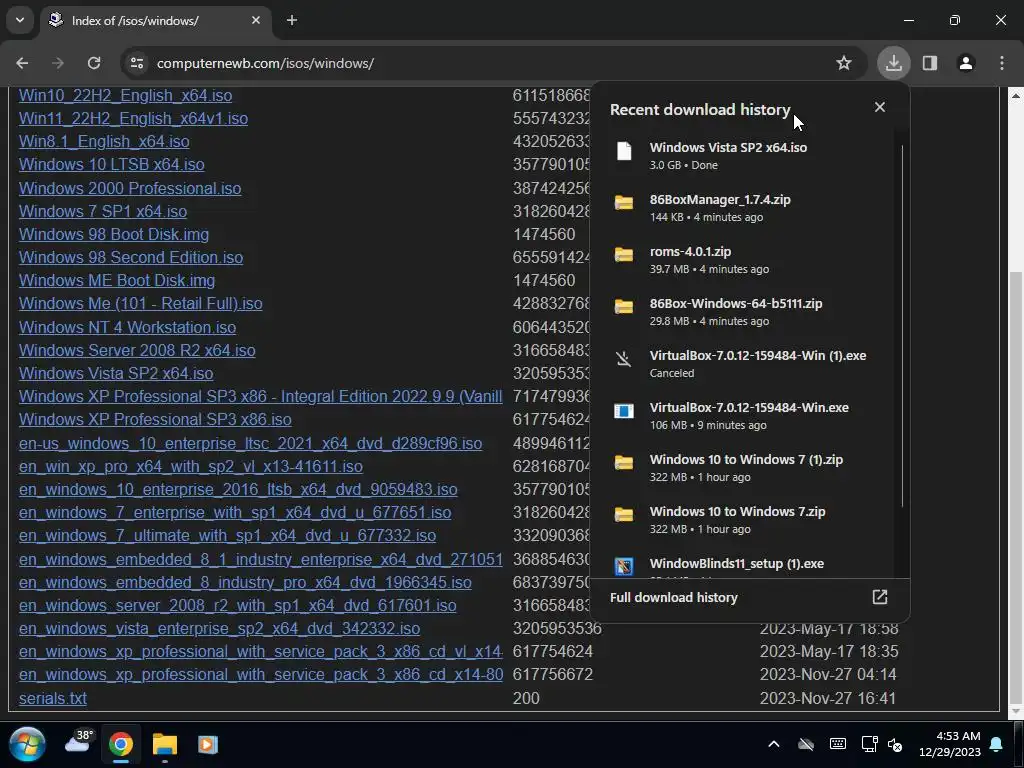
Task: Open Windows 98 Second Edition.iso link
Action: [131, 257]
